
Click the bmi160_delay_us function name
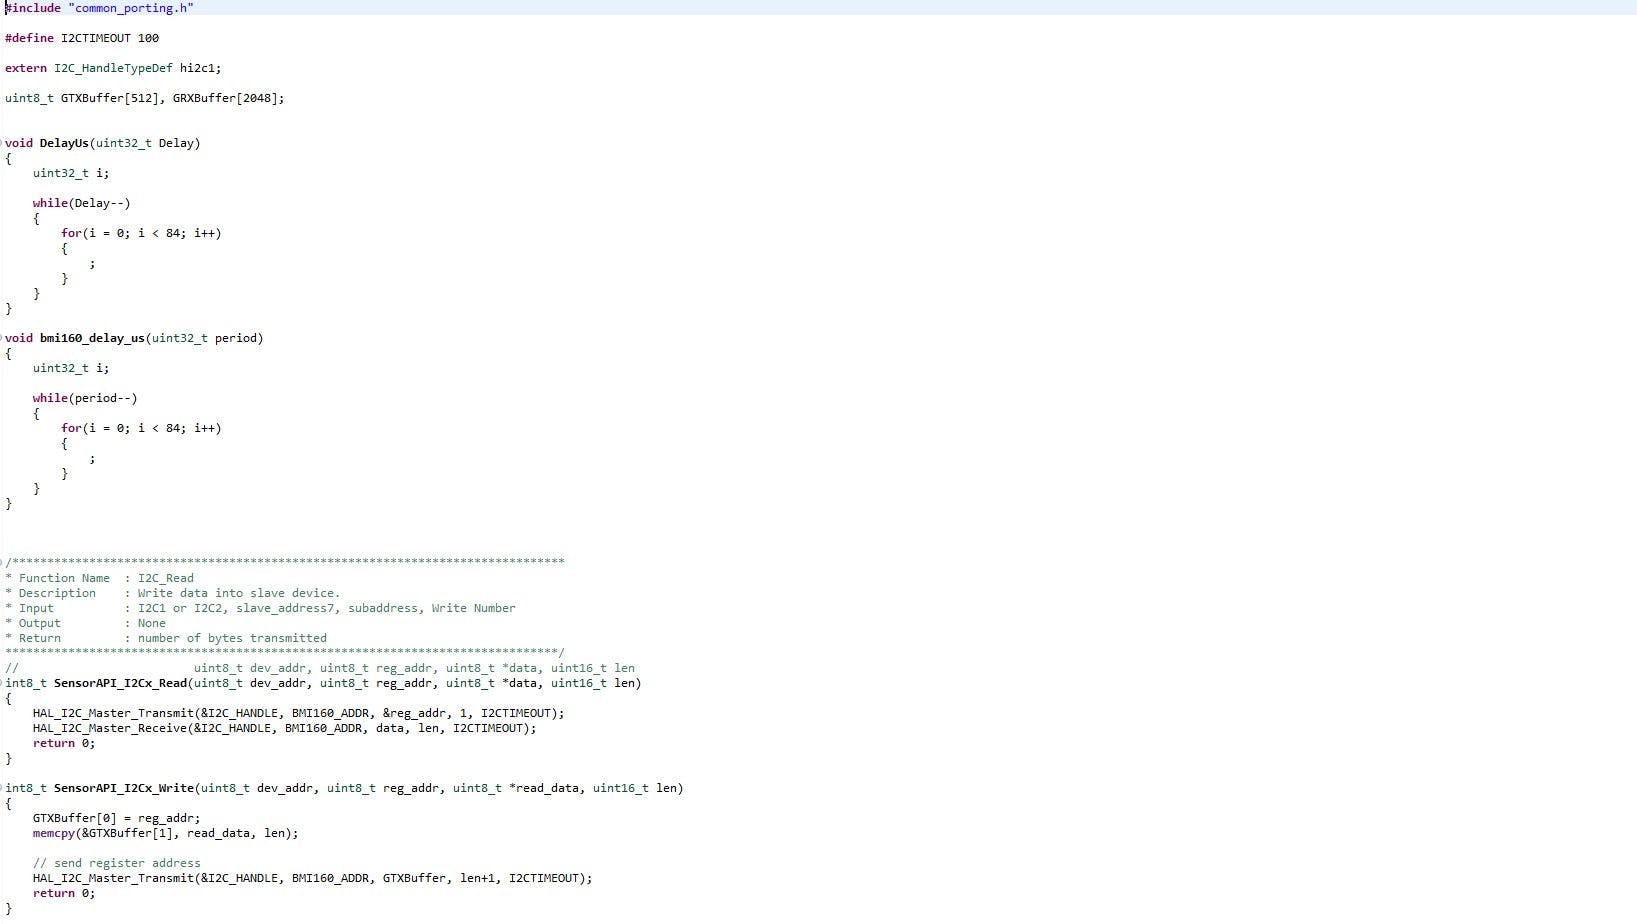point(92,338)
